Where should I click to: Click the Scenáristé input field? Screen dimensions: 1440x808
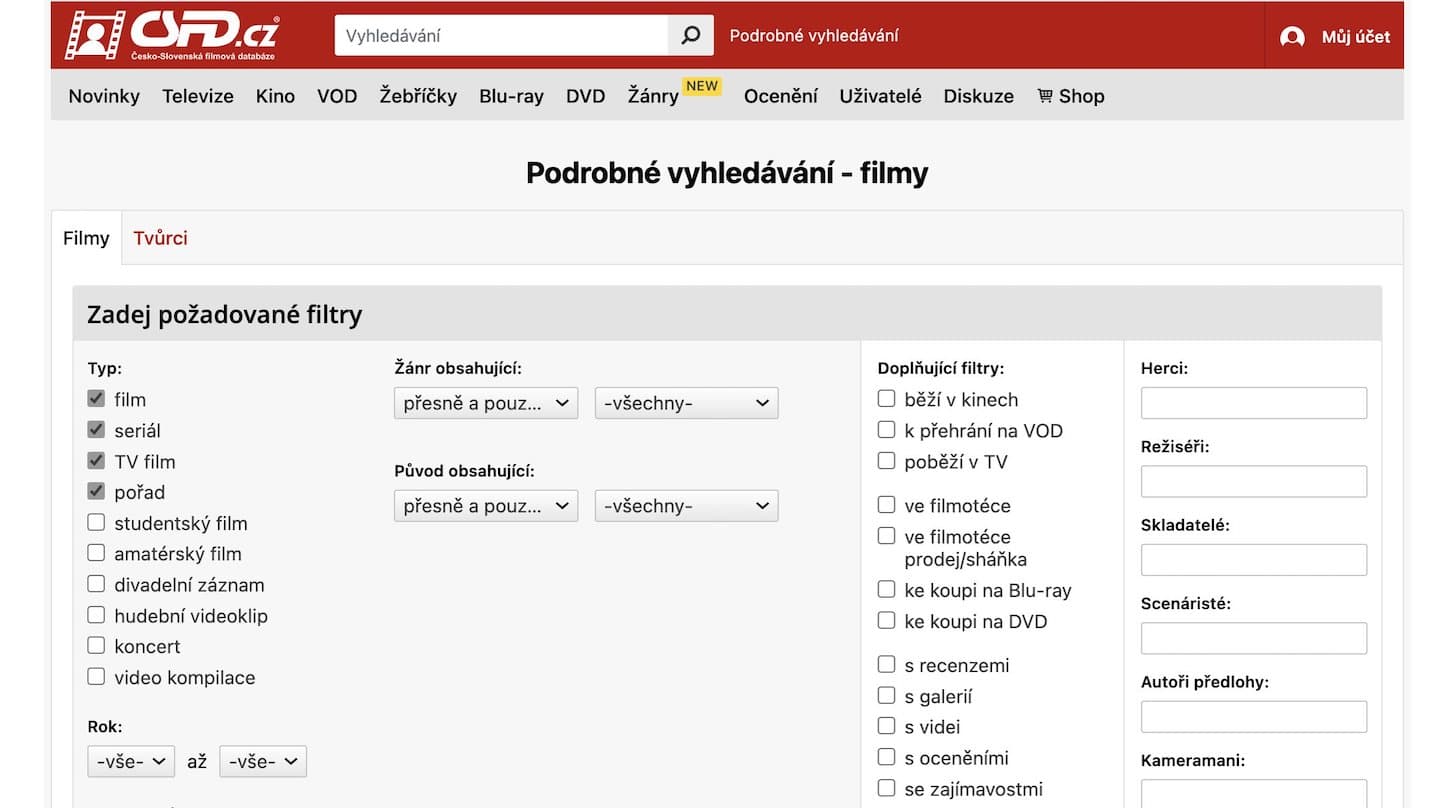click(x=1254, y=638)
